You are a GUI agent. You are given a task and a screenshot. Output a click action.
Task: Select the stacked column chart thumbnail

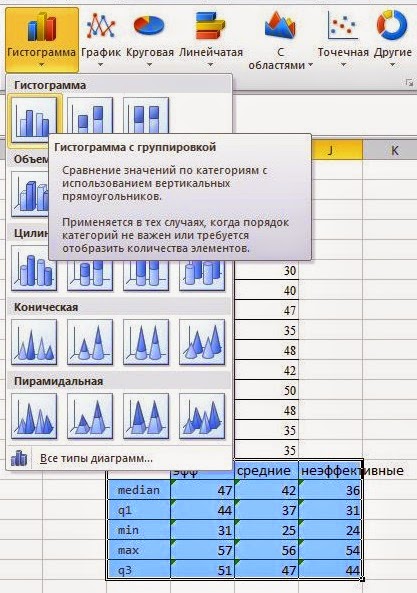coord(90,115)
